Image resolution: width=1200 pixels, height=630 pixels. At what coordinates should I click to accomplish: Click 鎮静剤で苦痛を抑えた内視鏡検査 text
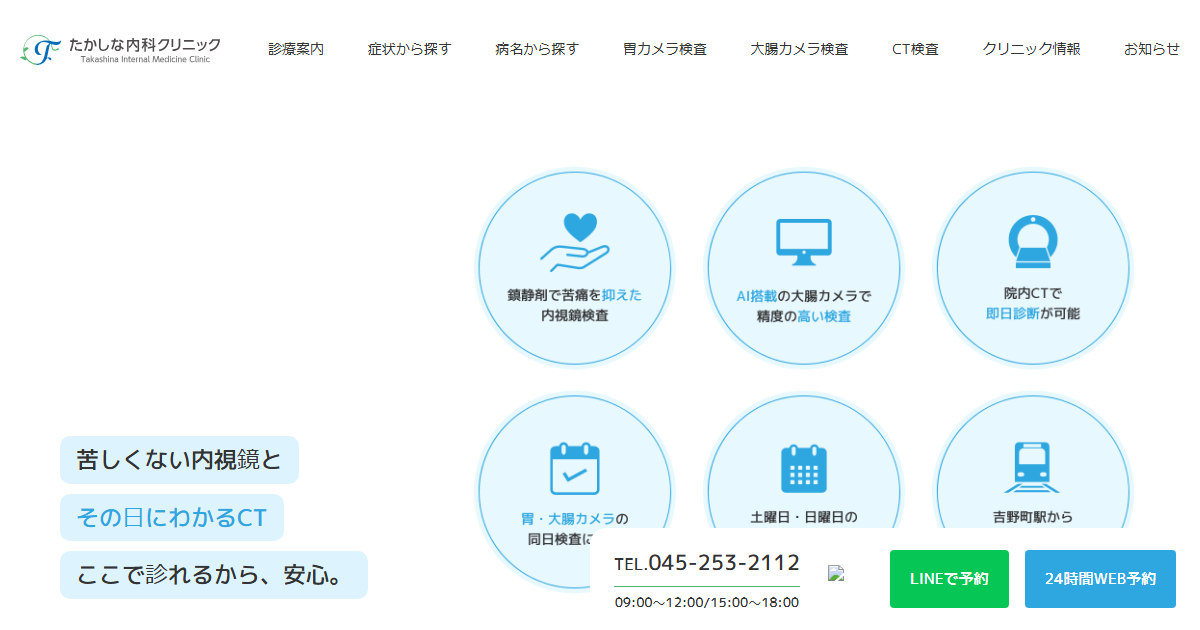575,305
